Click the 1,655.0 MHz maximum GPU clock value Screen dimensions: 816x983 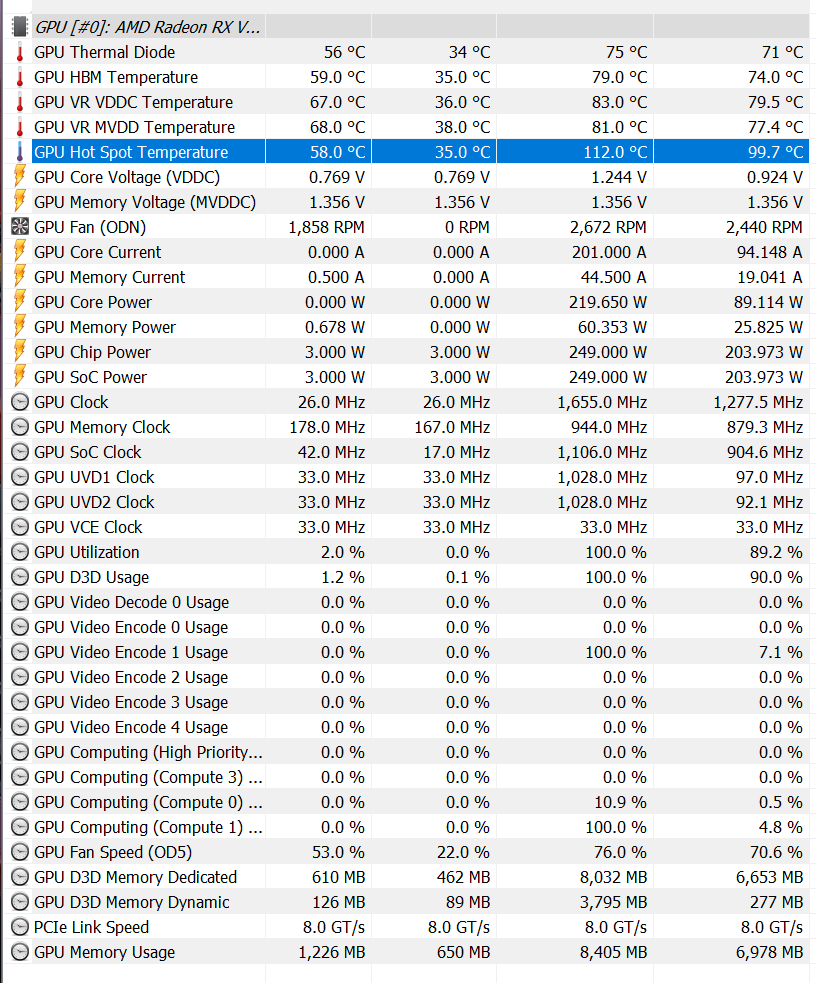tap(602, 402)
